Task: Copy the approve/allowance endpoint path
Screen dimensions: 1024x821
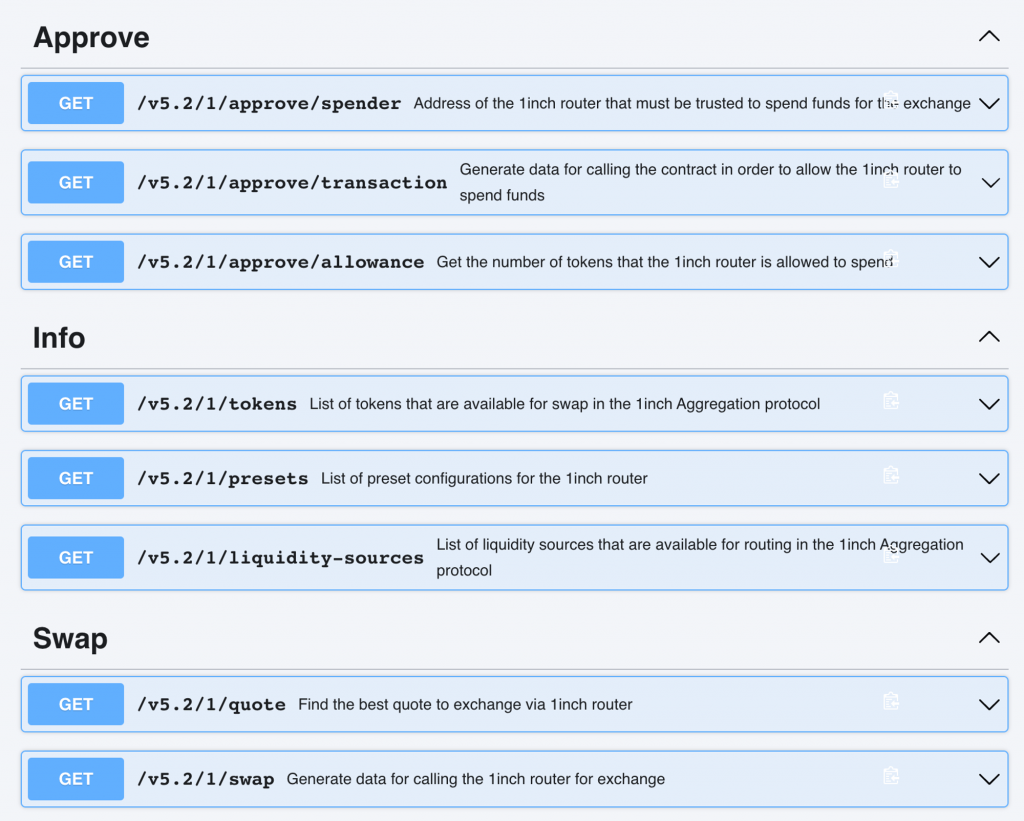Action: click(891, 259)
